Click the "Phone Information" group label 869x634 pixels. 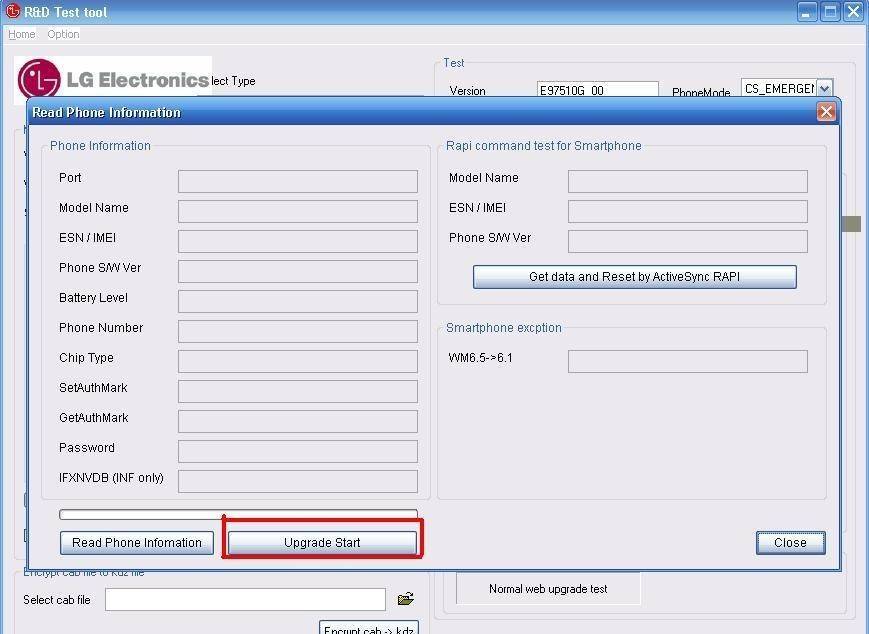point(100,145)
